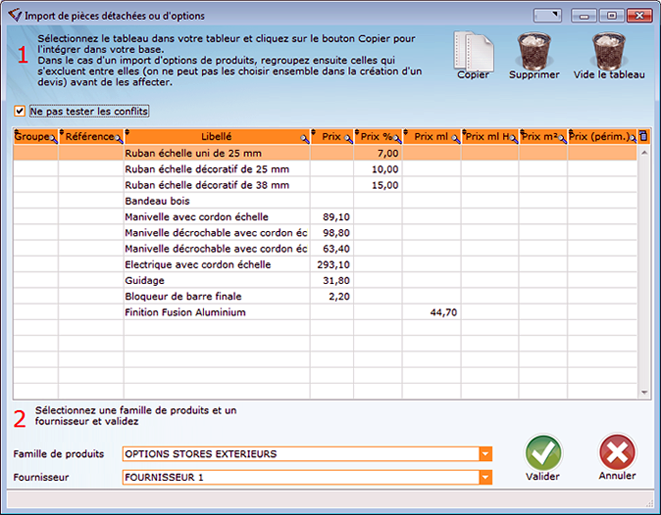The width and height of the screenshot is (661, 515).
Task: Open the Famille de produits dropdown arrow
Action: pyautogui.click(x=485, y=454)
